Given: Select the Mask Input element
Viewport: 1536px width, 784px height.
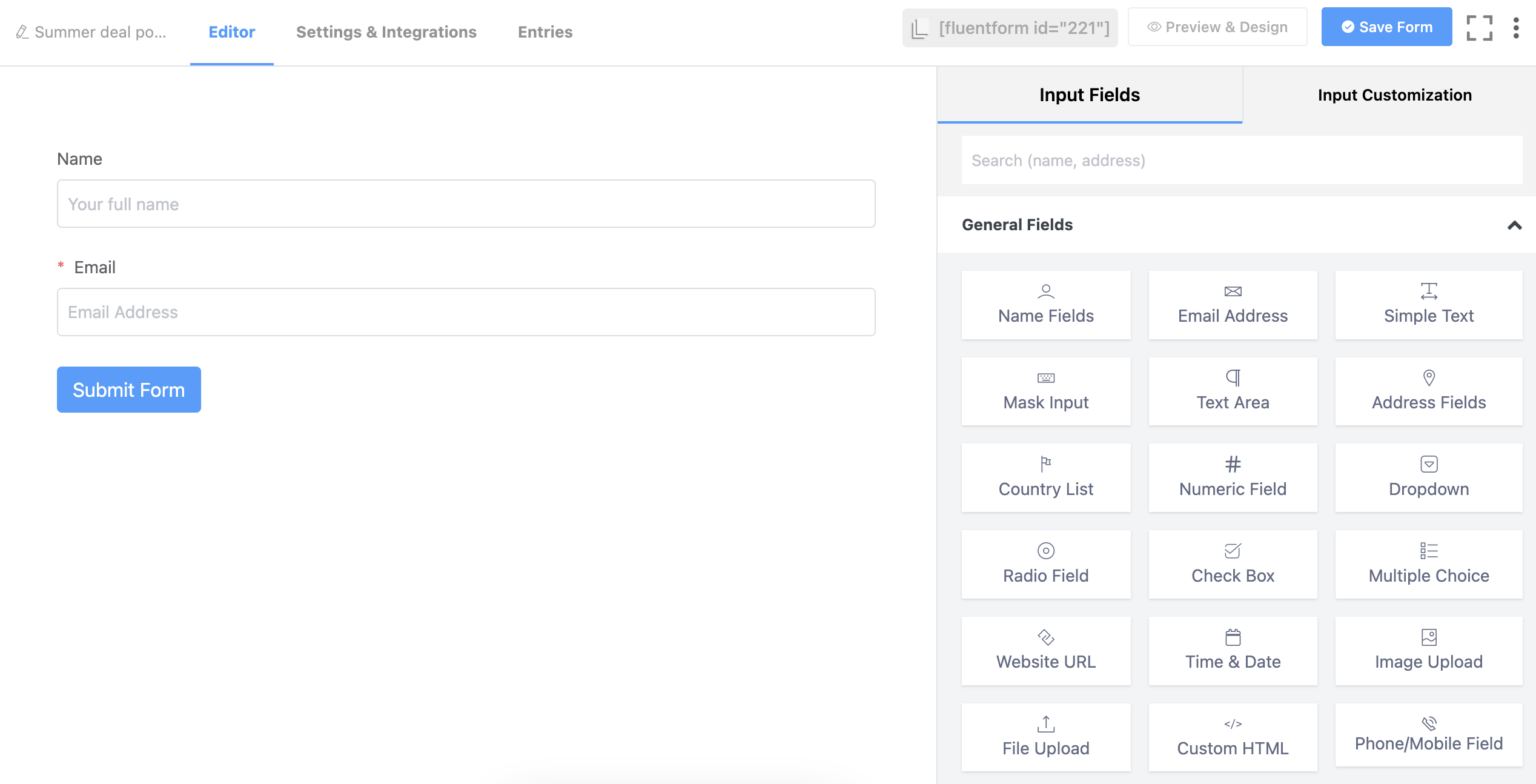Looking at the screenshot, I should click(1045, 391).
